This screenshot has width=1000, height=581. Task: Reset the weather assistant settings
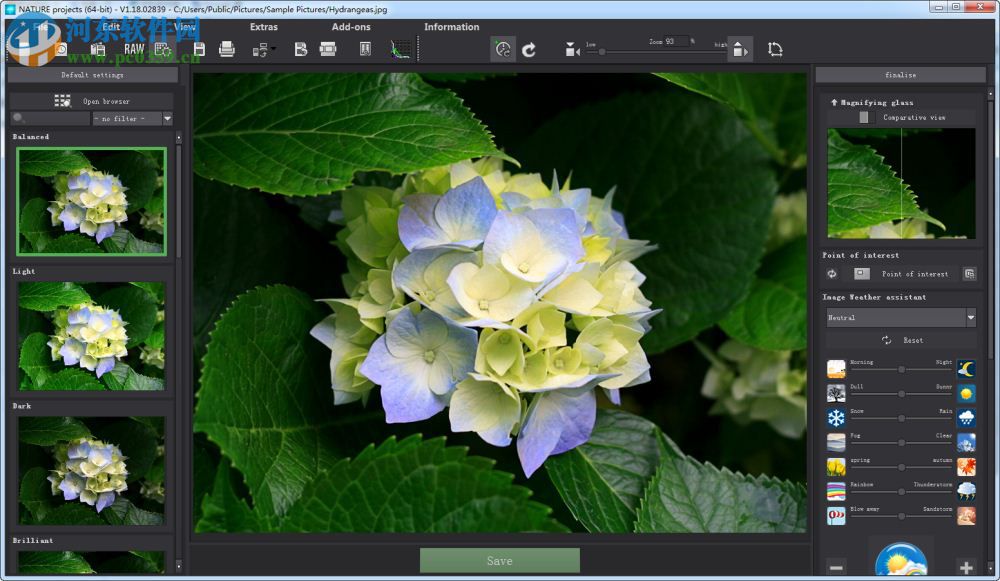click(903, 340)
